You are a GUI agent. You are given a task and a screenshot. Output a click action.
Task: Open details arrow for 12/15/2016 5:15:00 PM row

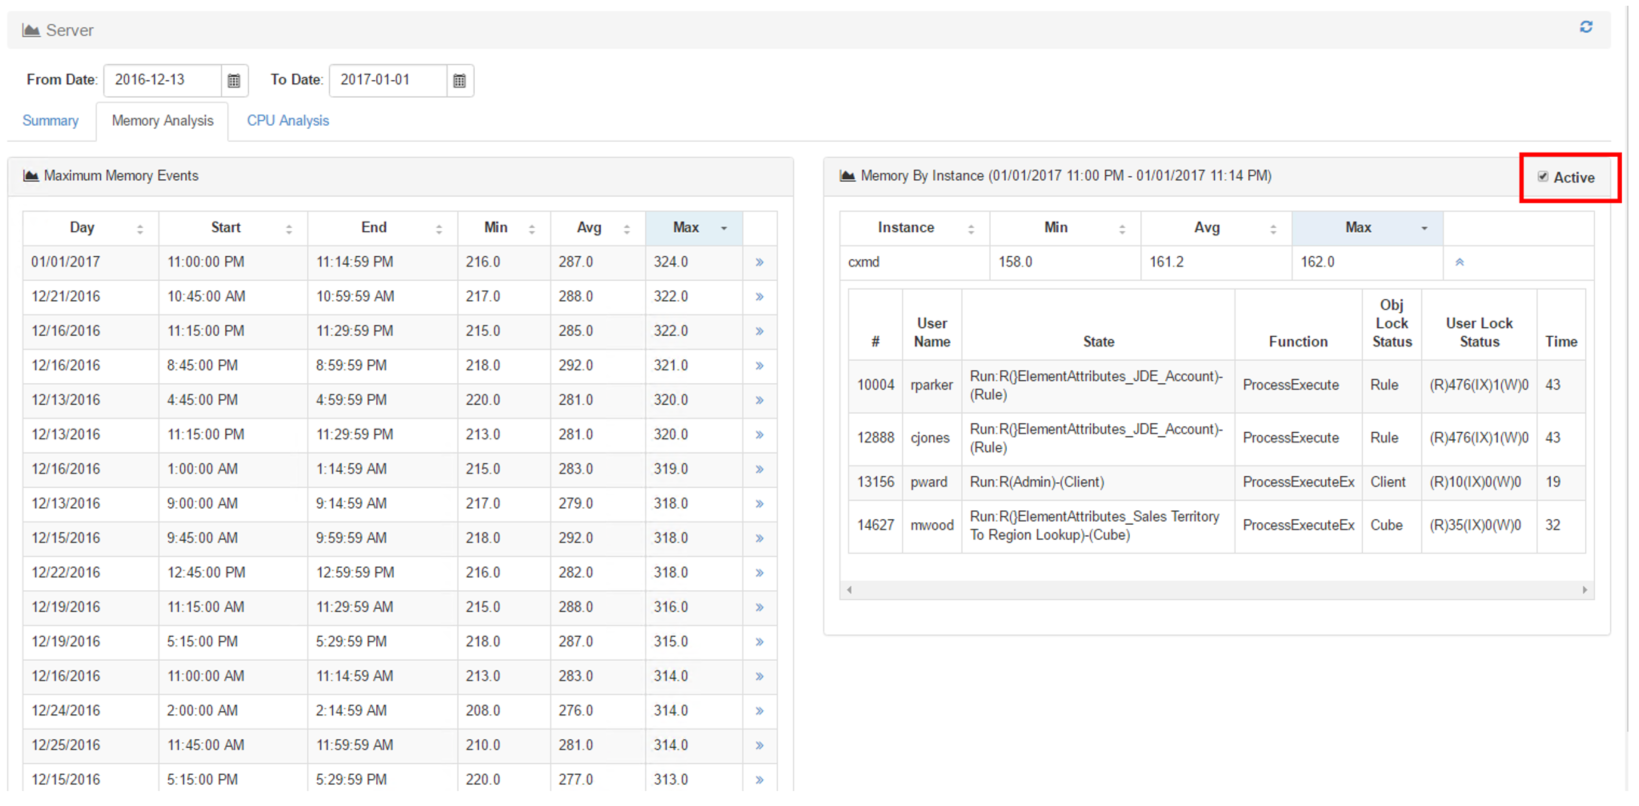tap(760, 780)
